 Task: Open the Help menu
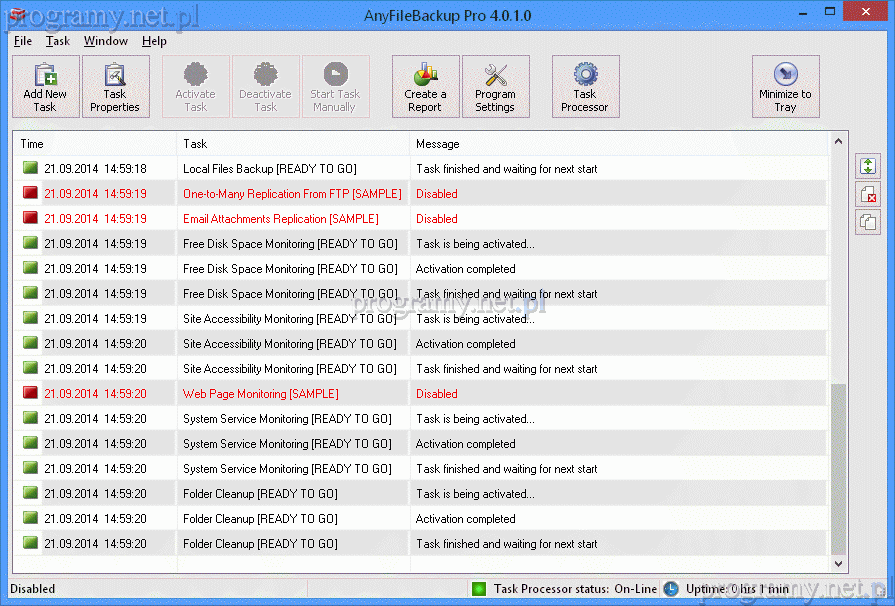tap(154, 41)
